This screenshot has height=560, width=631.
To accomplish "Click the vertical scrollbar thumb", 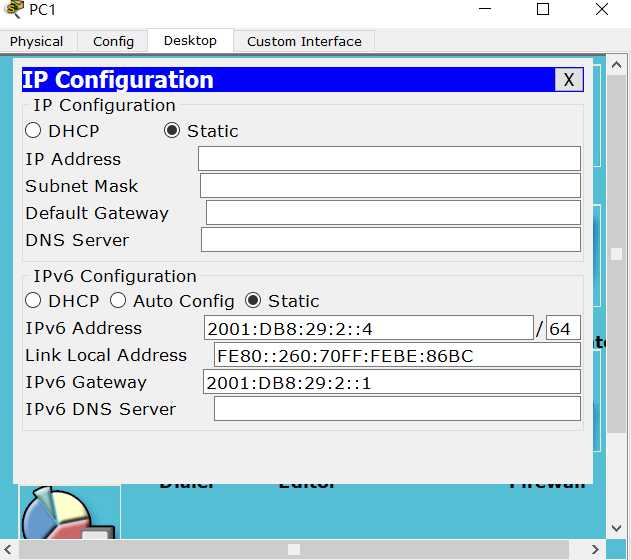I will 616,254.
